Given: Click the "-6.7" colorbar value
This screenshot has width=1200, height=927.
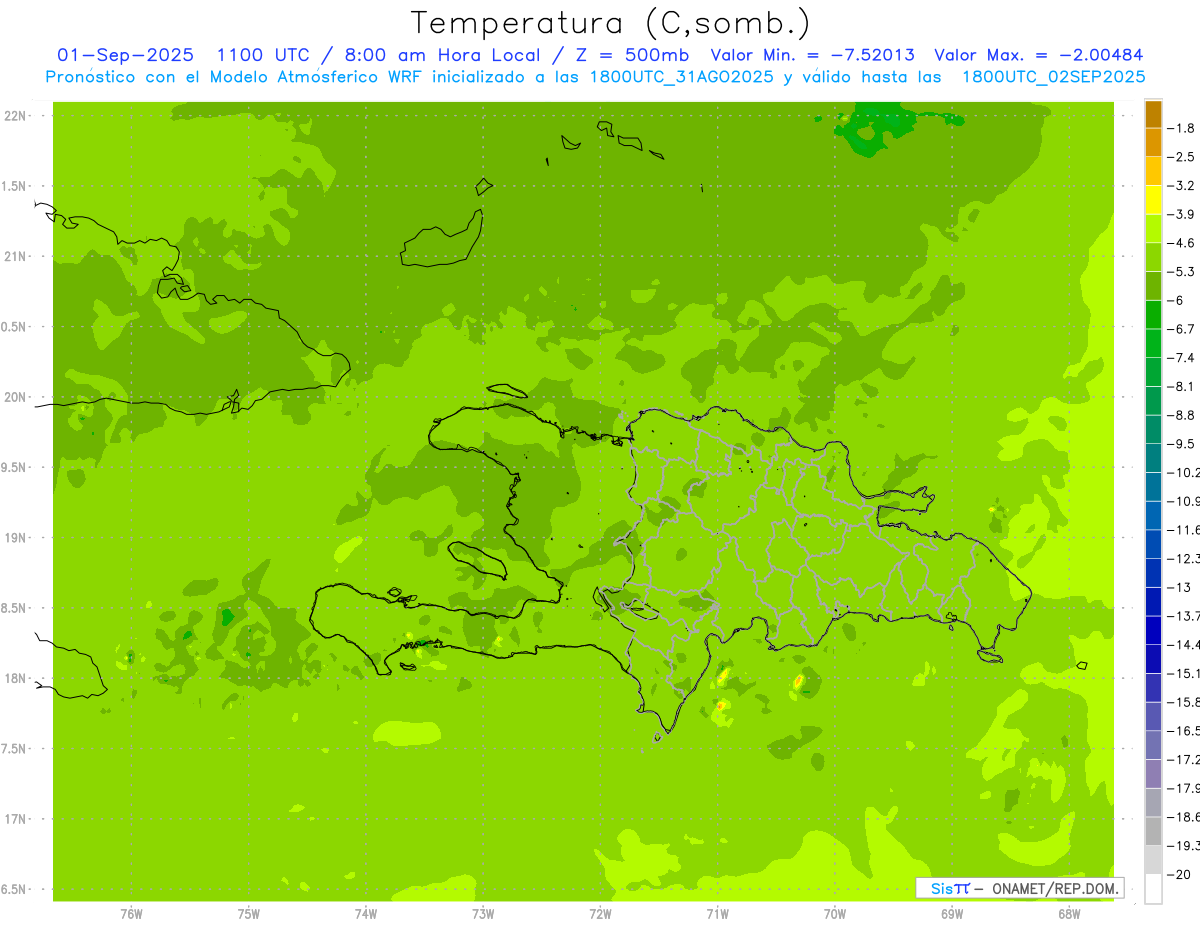Looking at the screenshot, I should (x=1181, y=329).
